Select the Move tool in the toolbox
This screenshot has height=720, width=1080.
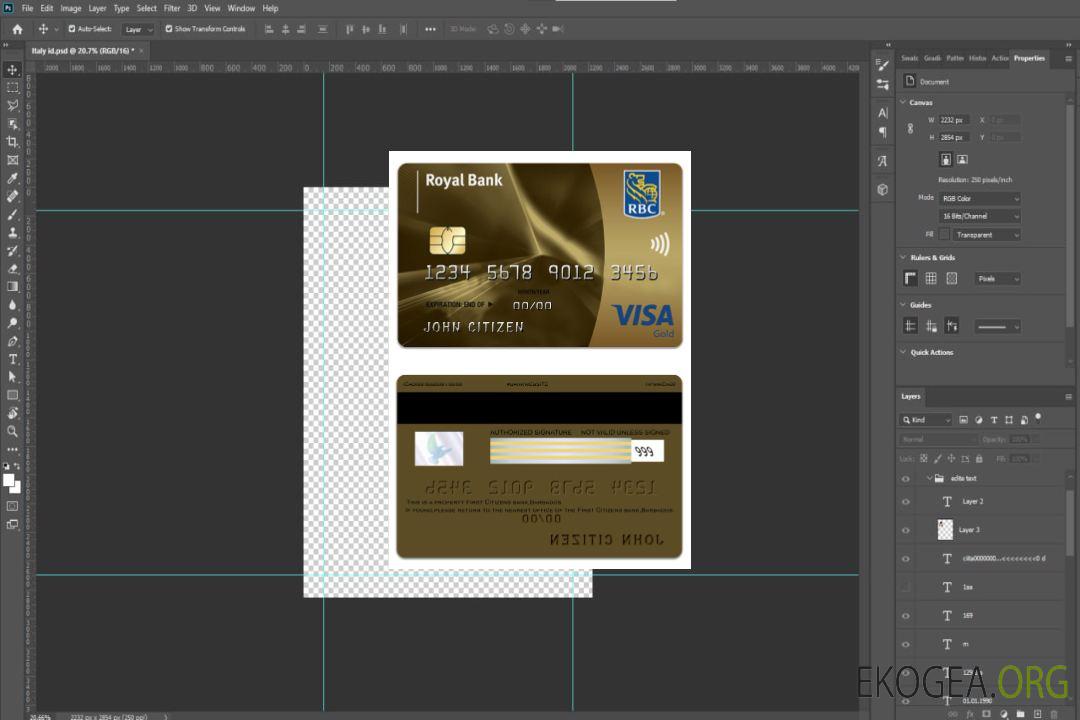point(12,70)
